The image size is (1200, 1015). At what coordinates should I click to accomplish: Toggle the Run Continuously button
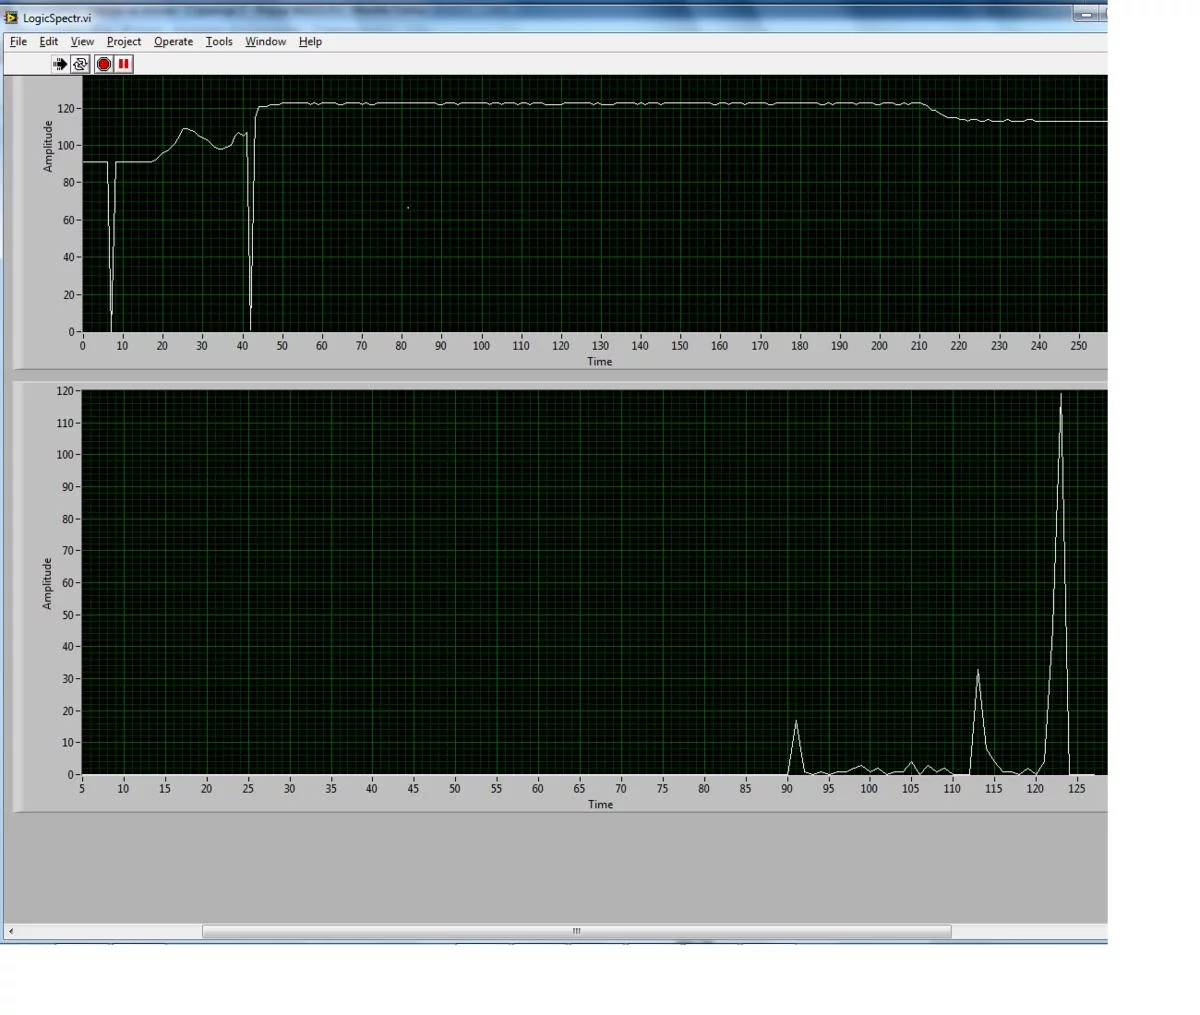pos(81,64)
